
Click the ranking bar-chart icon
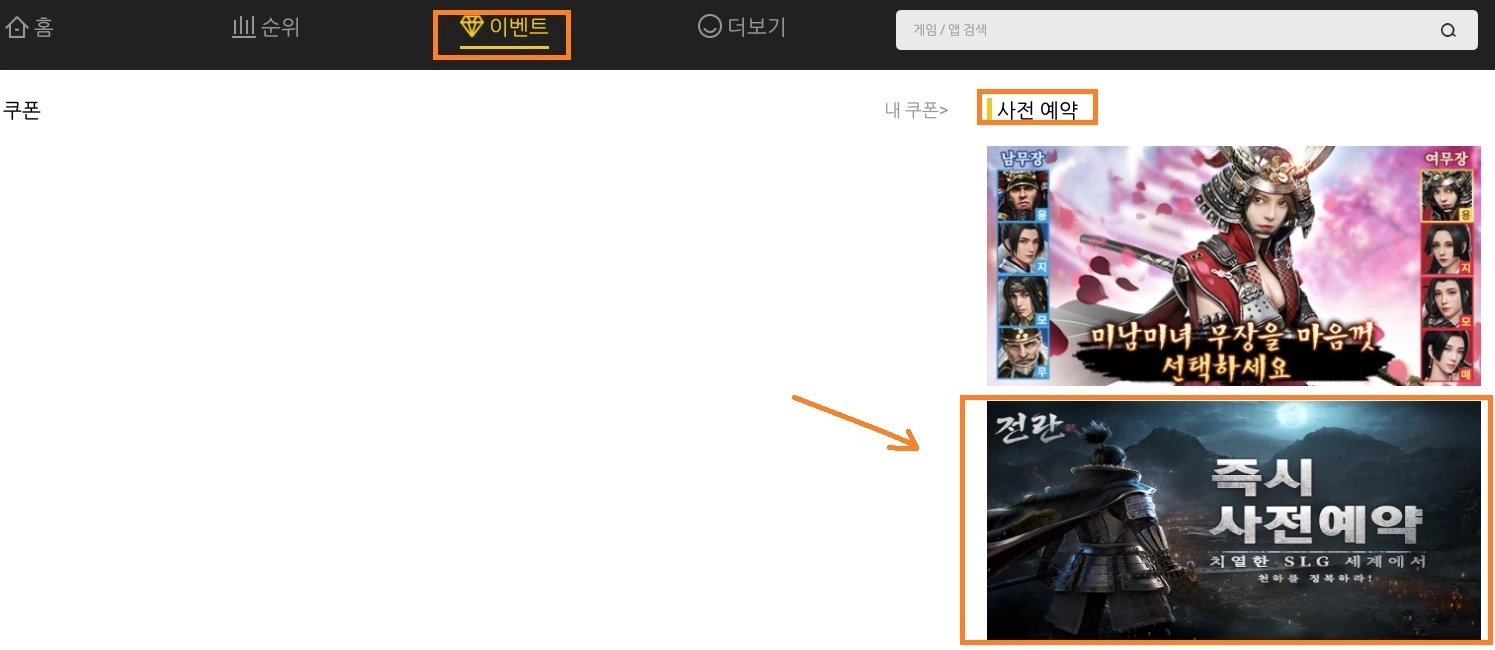click(244, 28)
